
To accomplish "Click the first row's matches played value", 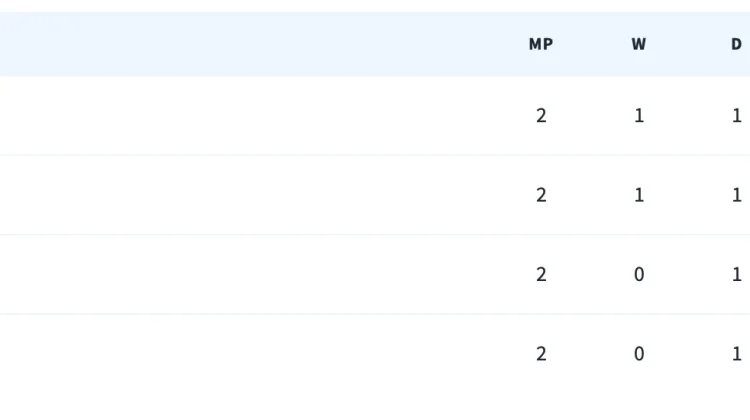I will point(541,115).
